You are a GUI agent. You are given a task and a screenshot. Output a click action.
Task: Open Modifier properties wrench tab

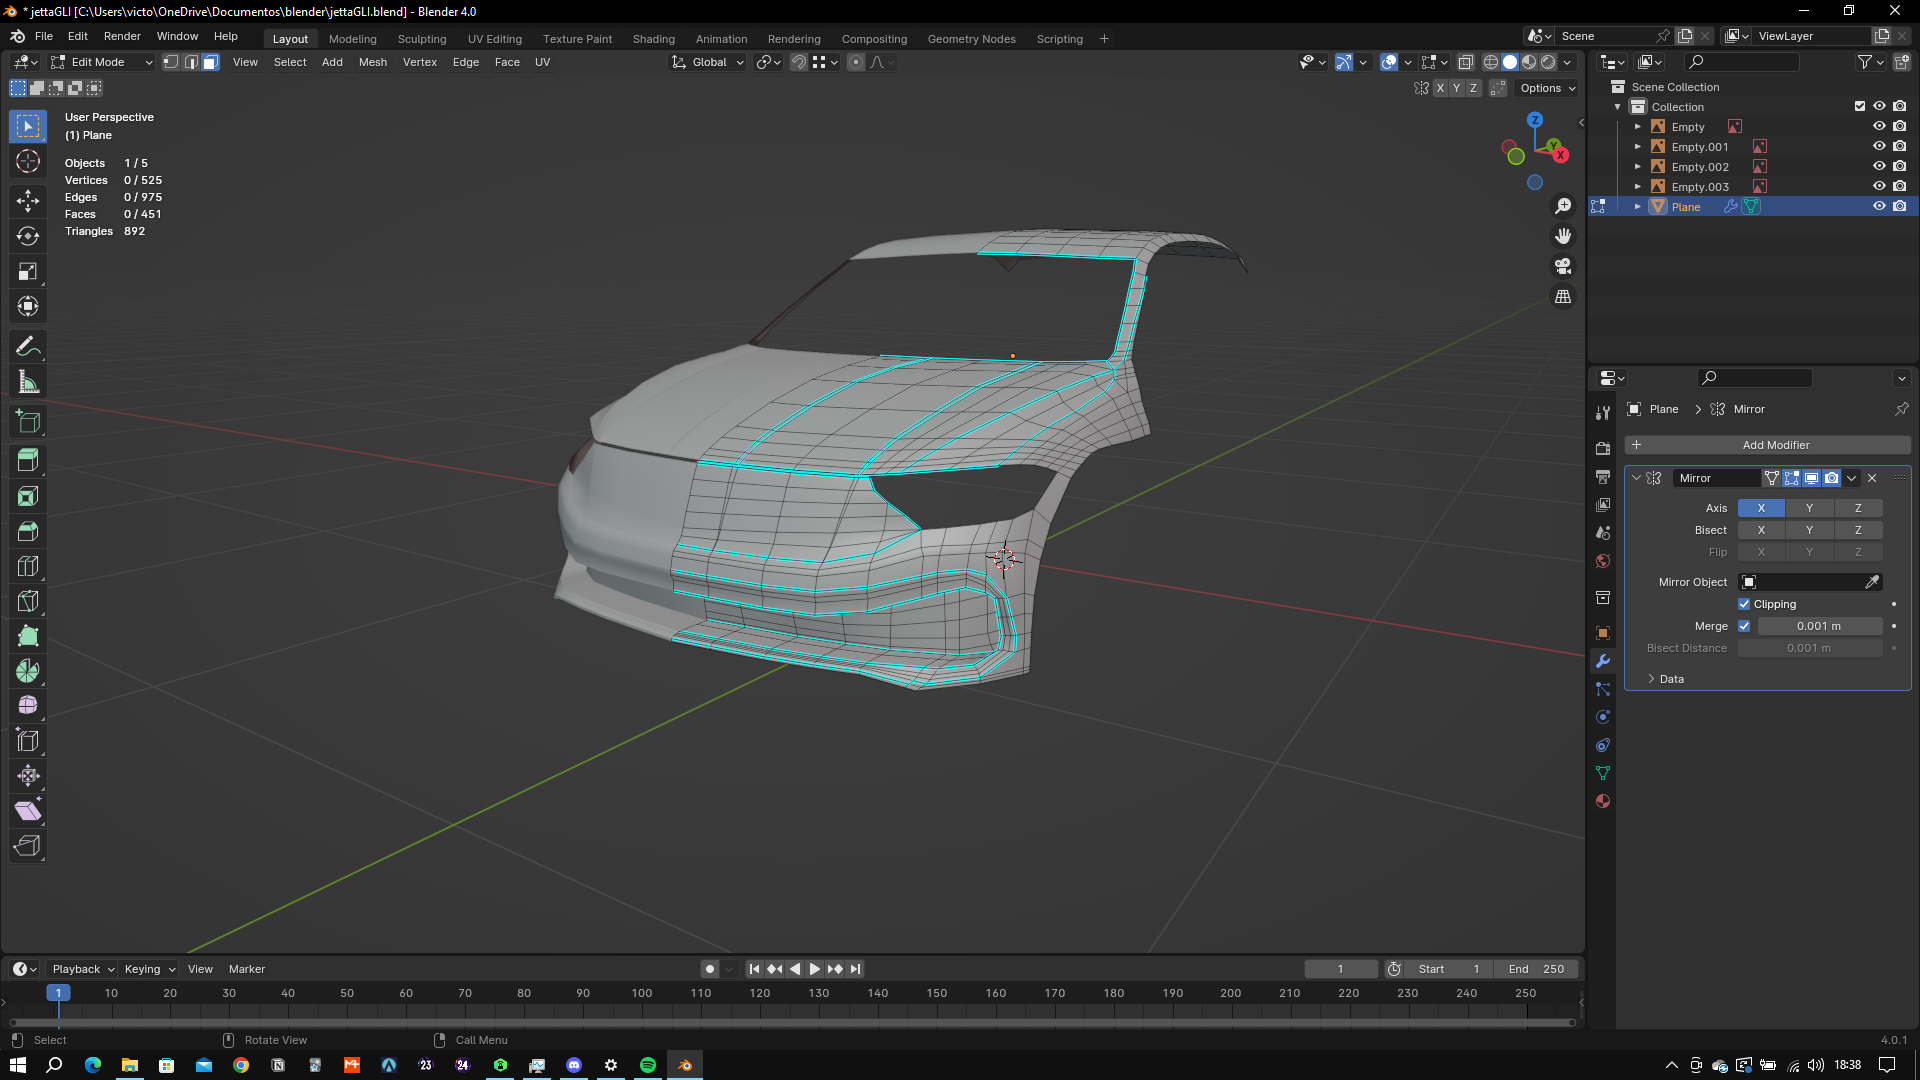tap(1603, 661)
